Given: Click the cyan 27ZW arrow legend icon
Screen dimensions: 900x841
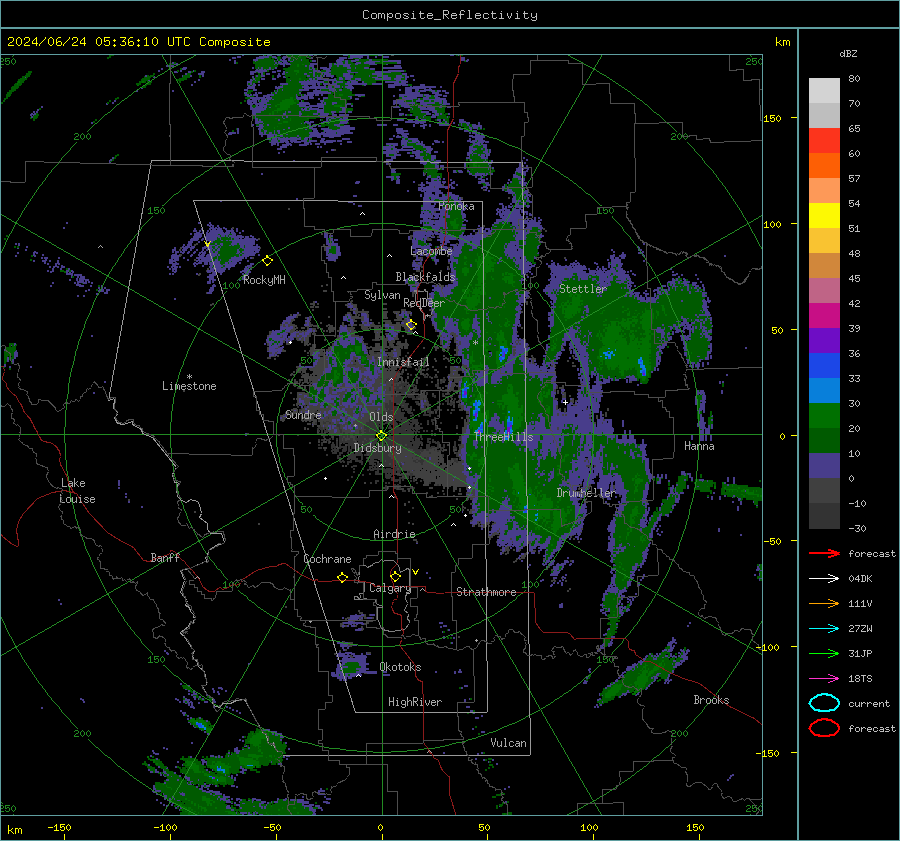Looking at the screenshot, I should pos(824,629).
